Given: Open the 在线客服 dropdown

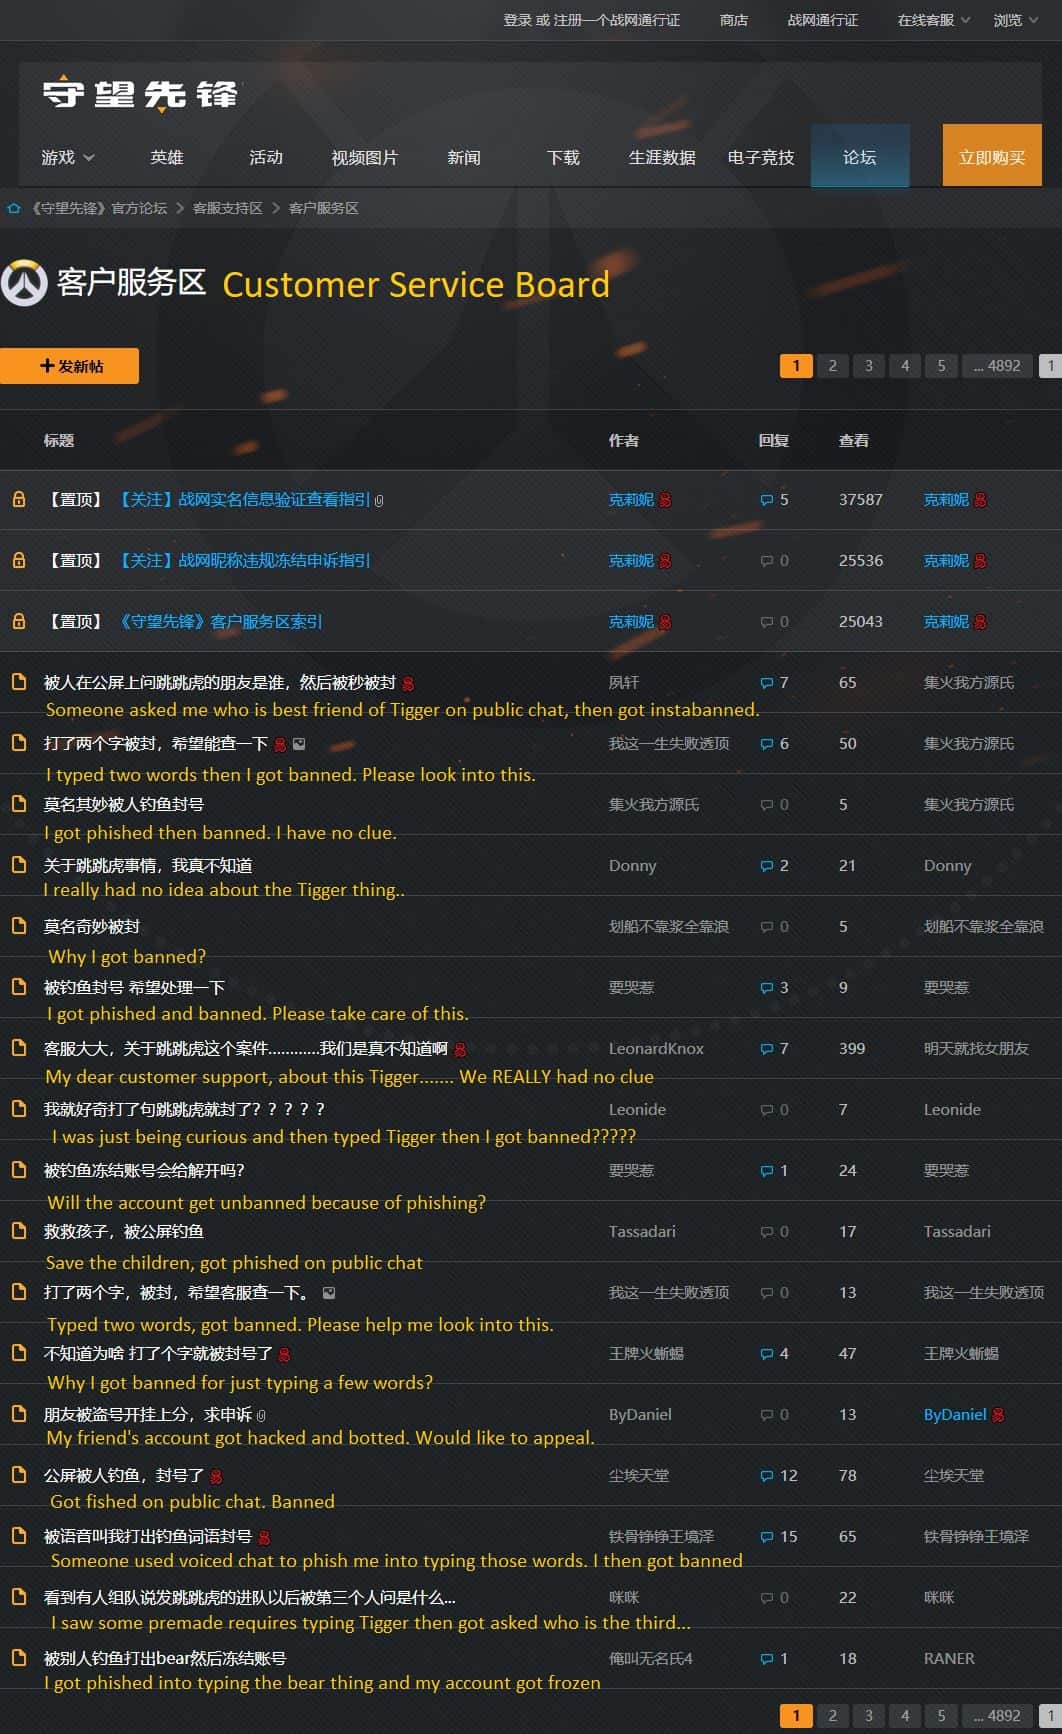Looking at the screenshot, I should coord(933,20).
